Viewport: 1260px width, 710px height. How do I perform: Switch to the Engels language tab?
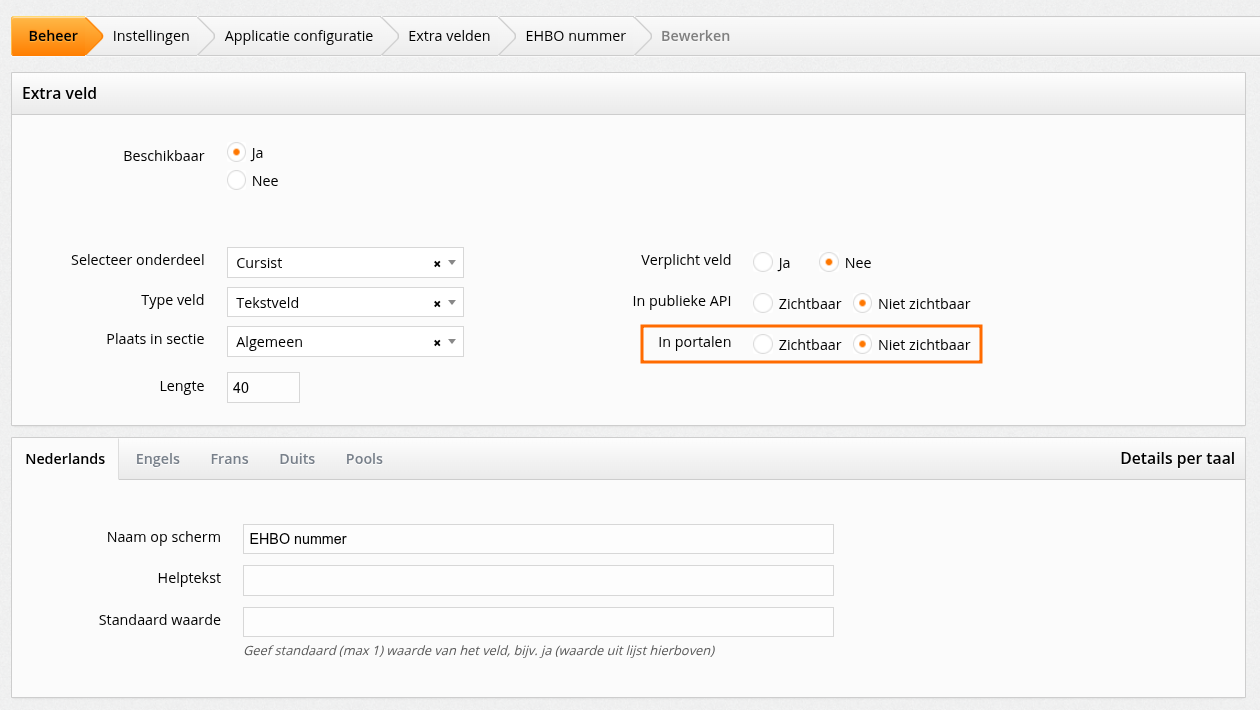tap(158, 459)
